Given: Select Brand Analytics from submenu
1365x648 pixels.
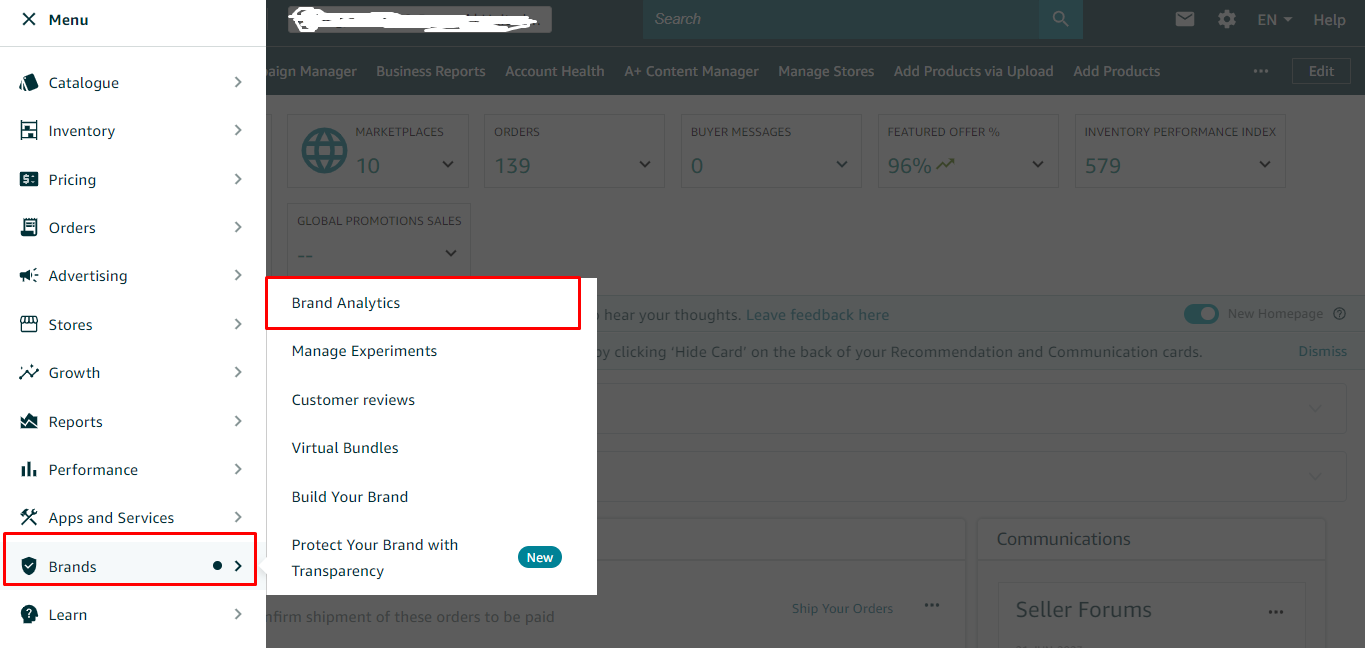Looking at the screenshot, I should [423, 303].
